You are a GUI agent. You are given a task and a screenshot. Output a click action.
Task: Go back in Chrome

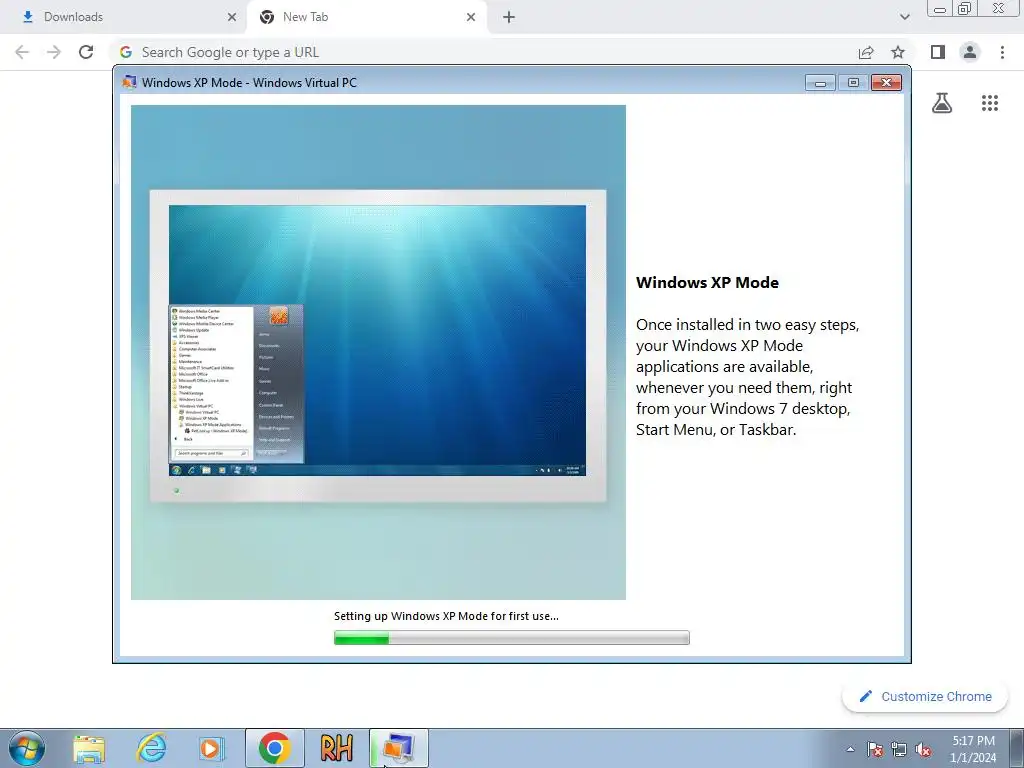click(x=22, y=52)
